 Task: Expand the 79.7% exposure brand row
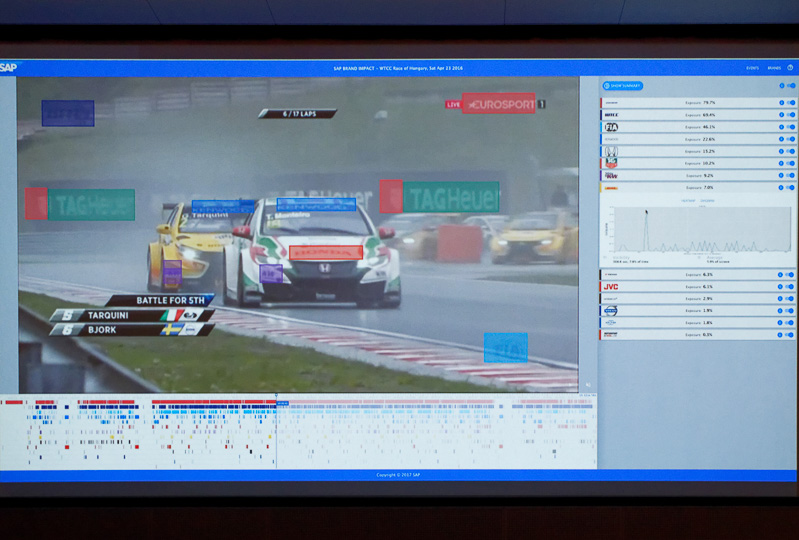point(698,102)
